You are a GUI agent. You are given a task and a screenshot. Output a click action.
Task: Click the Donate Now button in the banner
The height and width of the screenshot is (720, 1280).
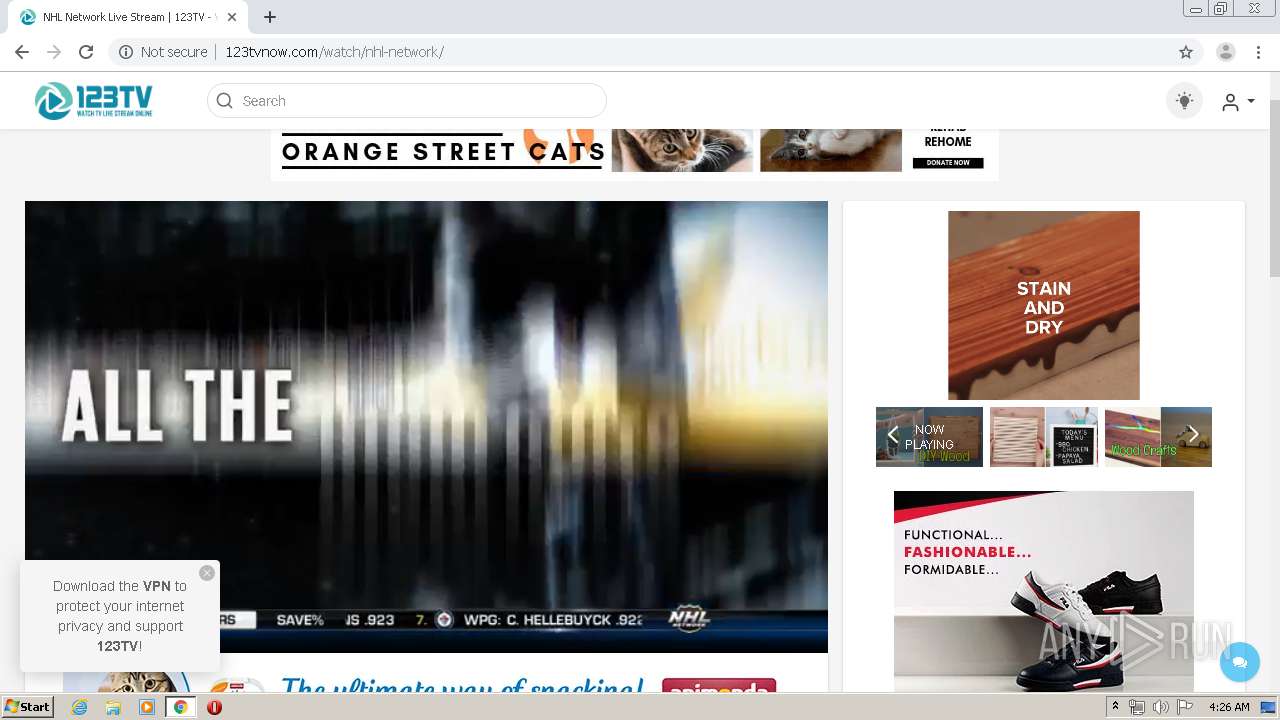pyautogui.click(x=948, y=162)
